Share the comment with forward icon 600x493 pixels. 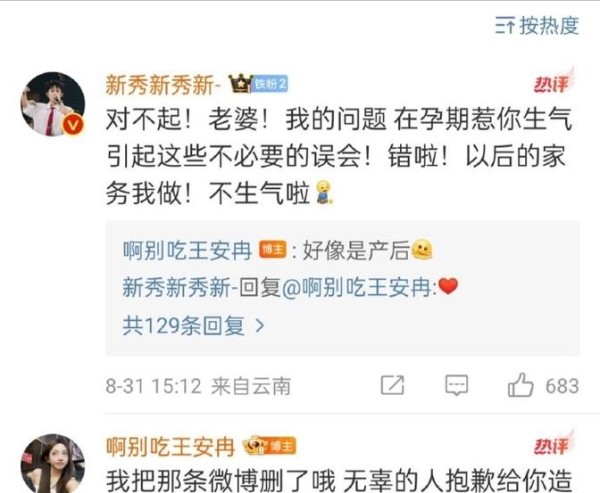392,385
